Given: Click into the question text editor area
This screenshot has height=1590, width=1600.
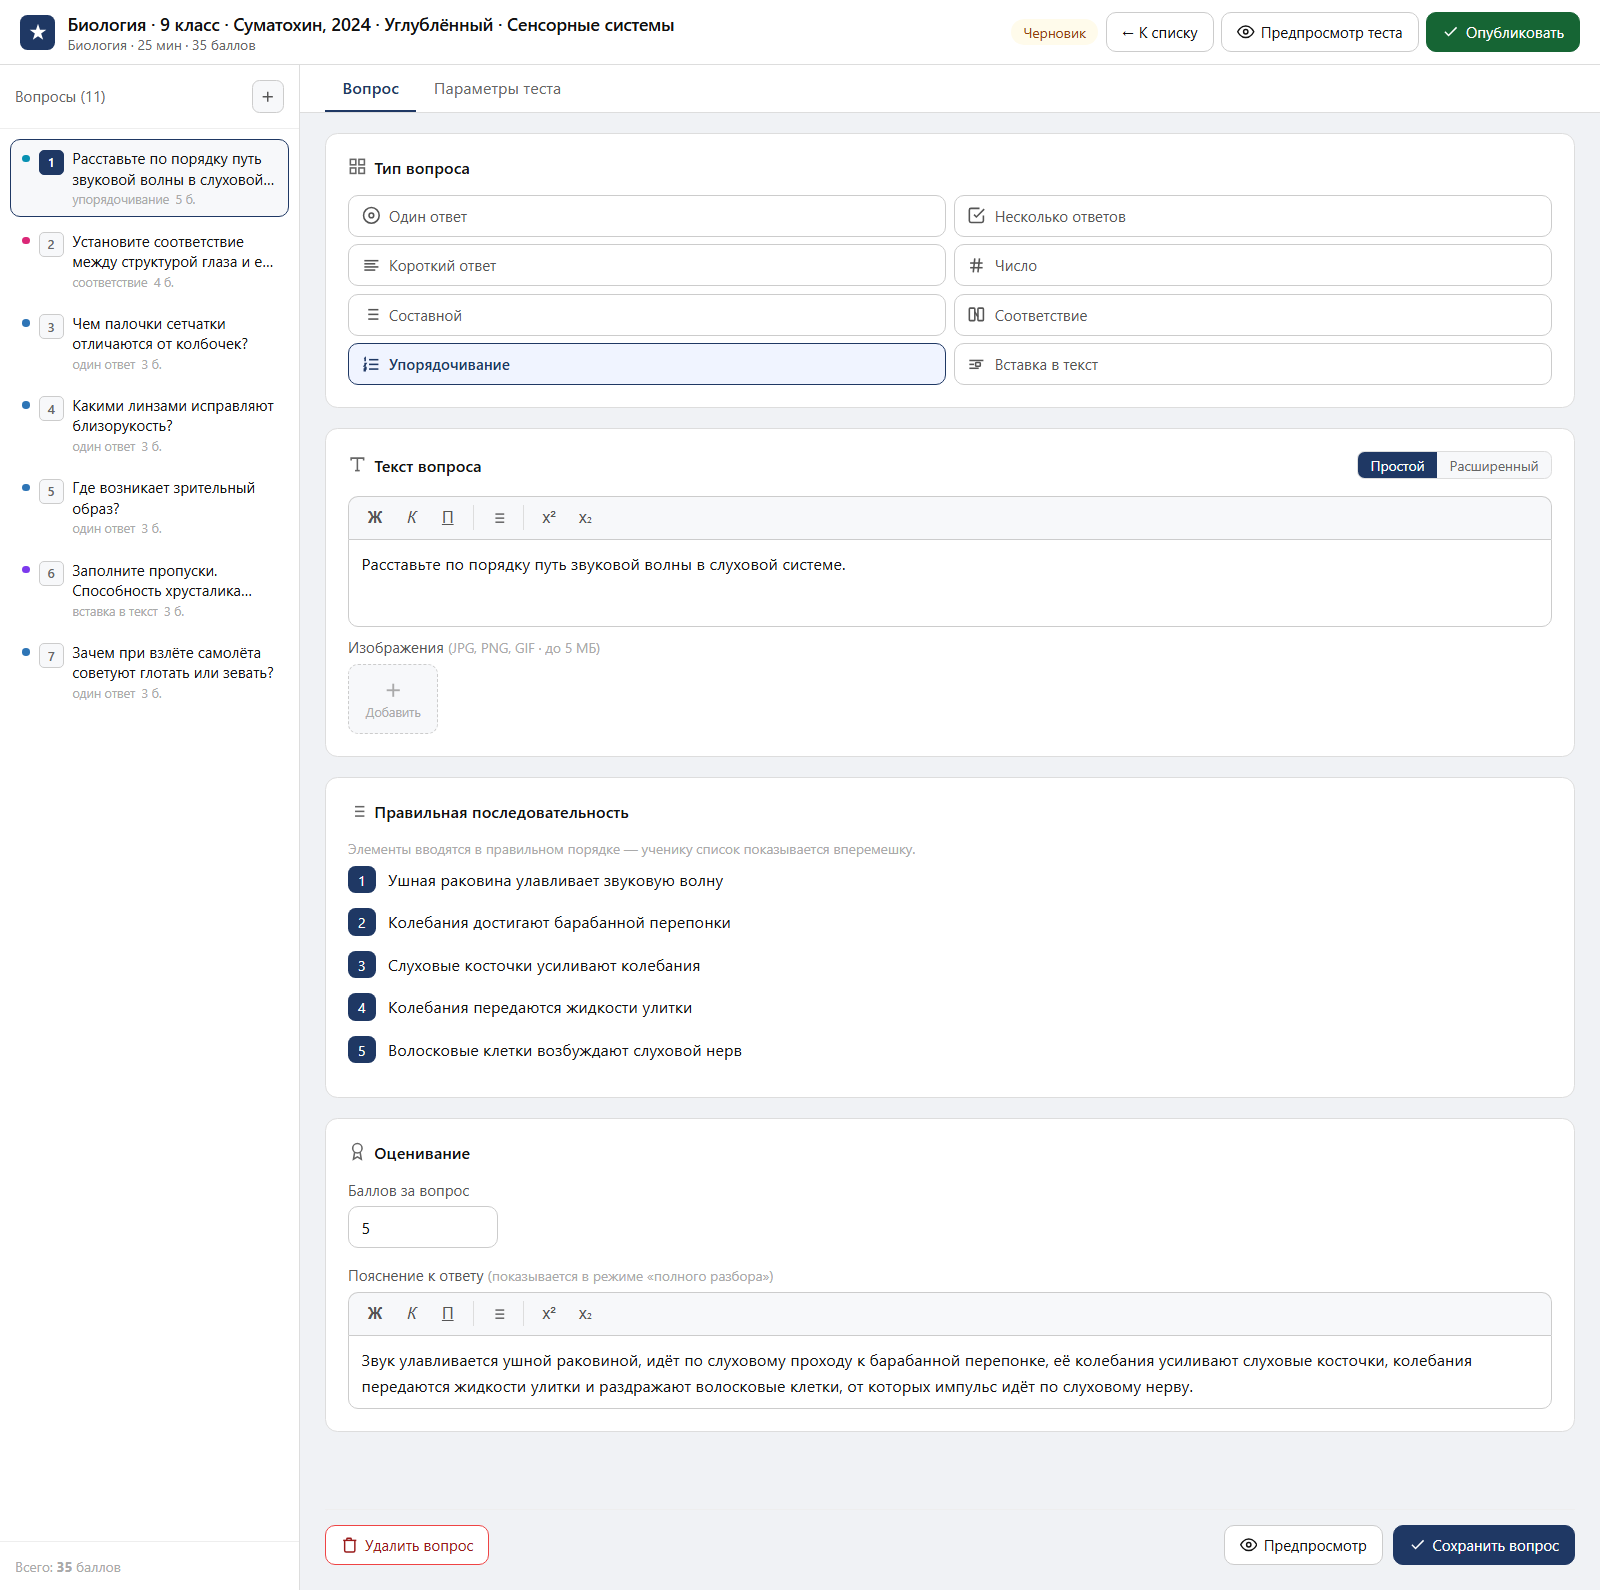Looking at the screenshot, I should click(x=949, y=583).
